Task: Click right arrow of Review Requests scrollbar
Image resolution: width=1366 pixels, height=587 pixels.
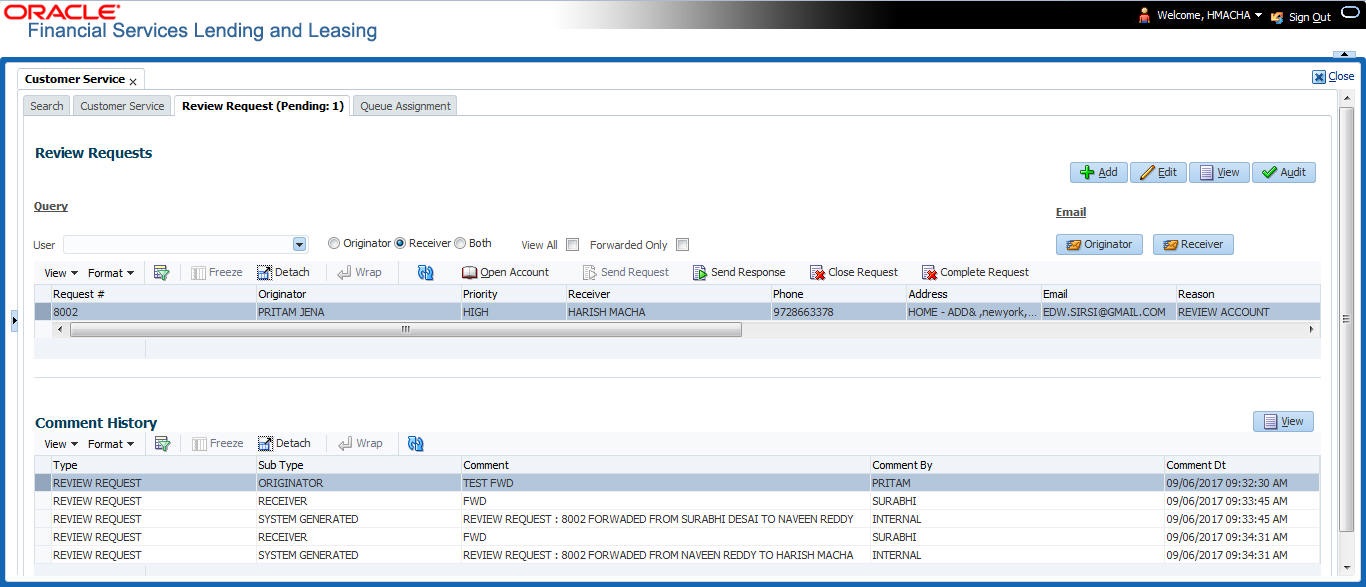Action: 1312,329
